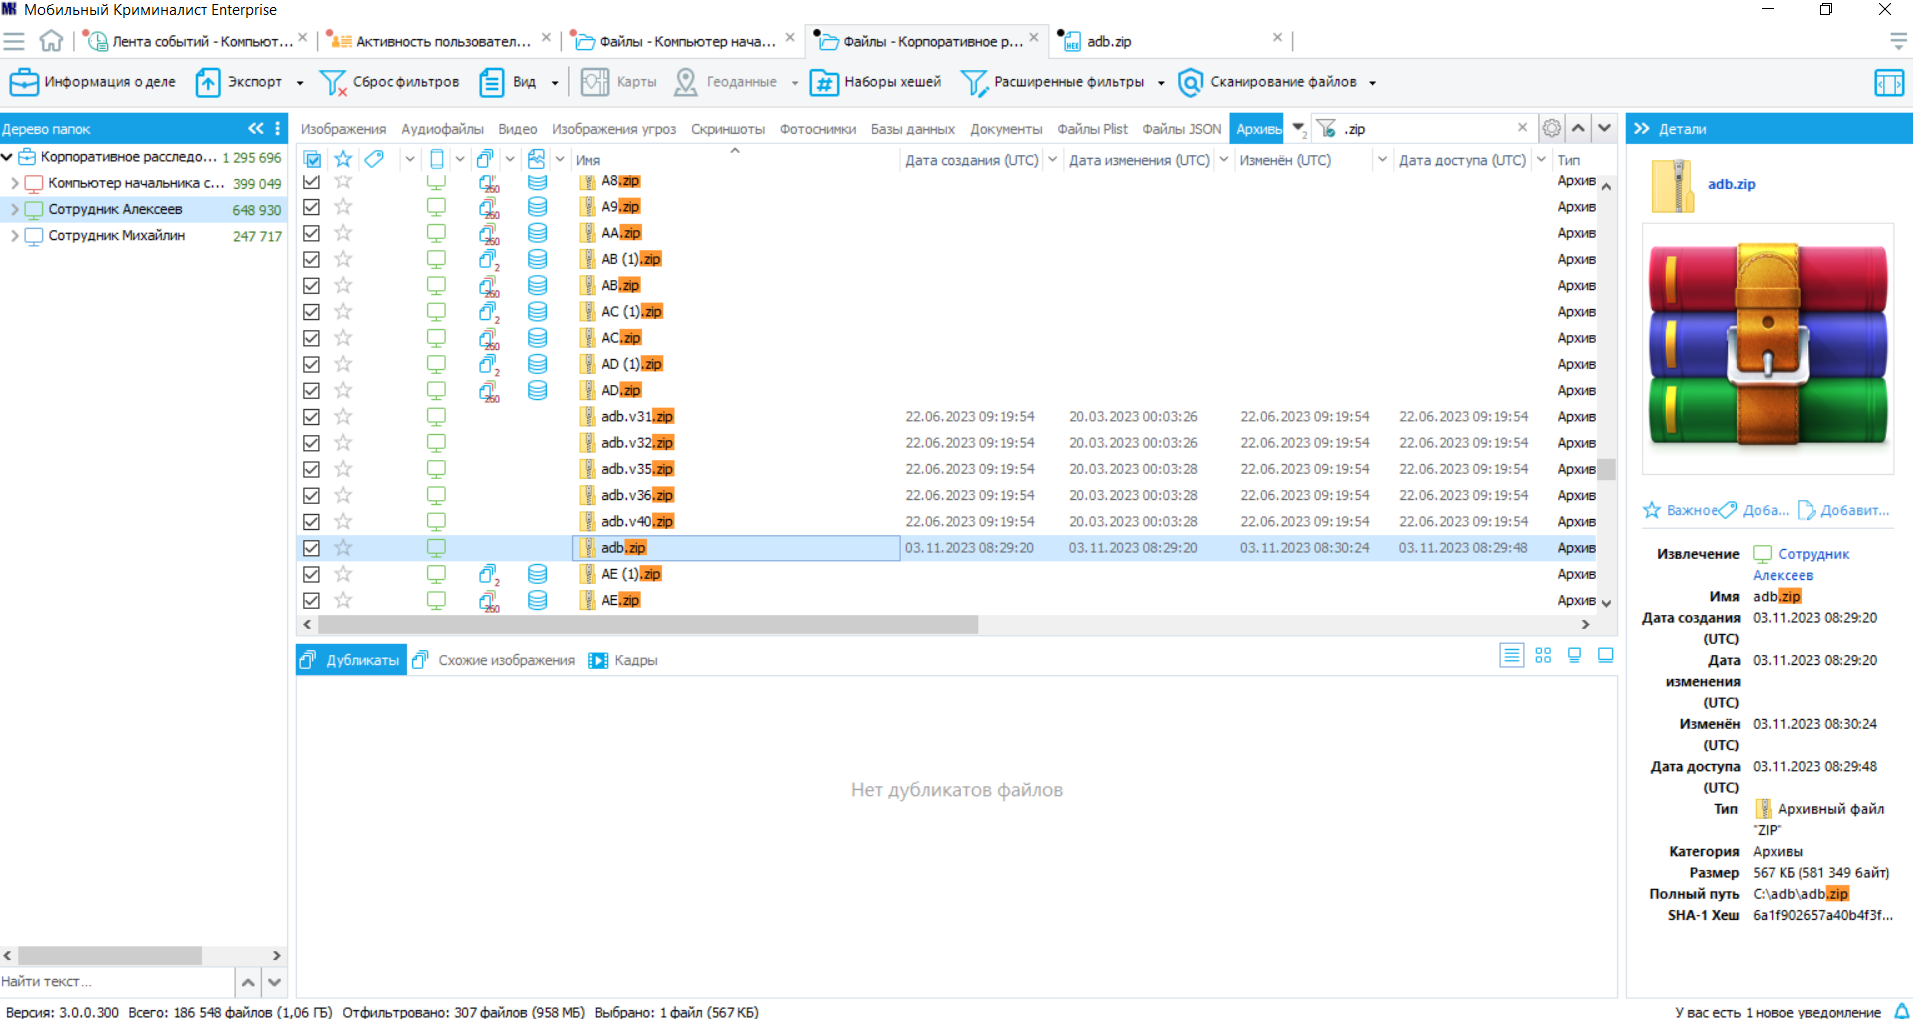Uncheck the checkbox for adb.zip row
The width and height of the screenshot is (1913, 1019).
tap(312, 548)
